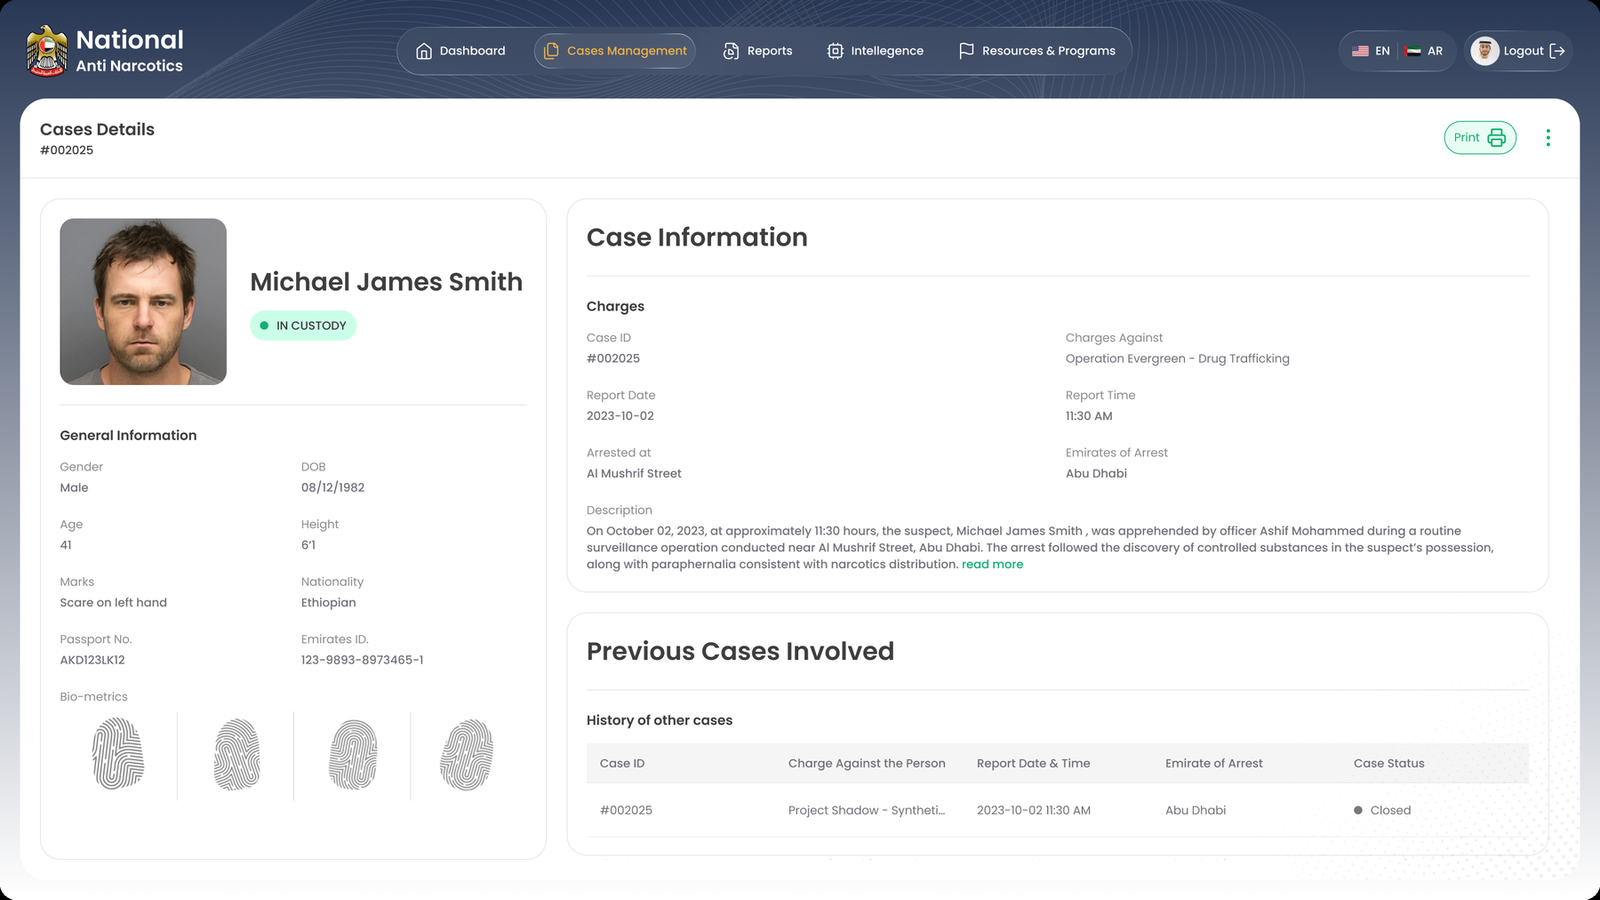Viewport: 1600px width, 900px height.
Task: Click the 2023-10-02 11:30 AM table cell
Action: [1034, 811]
